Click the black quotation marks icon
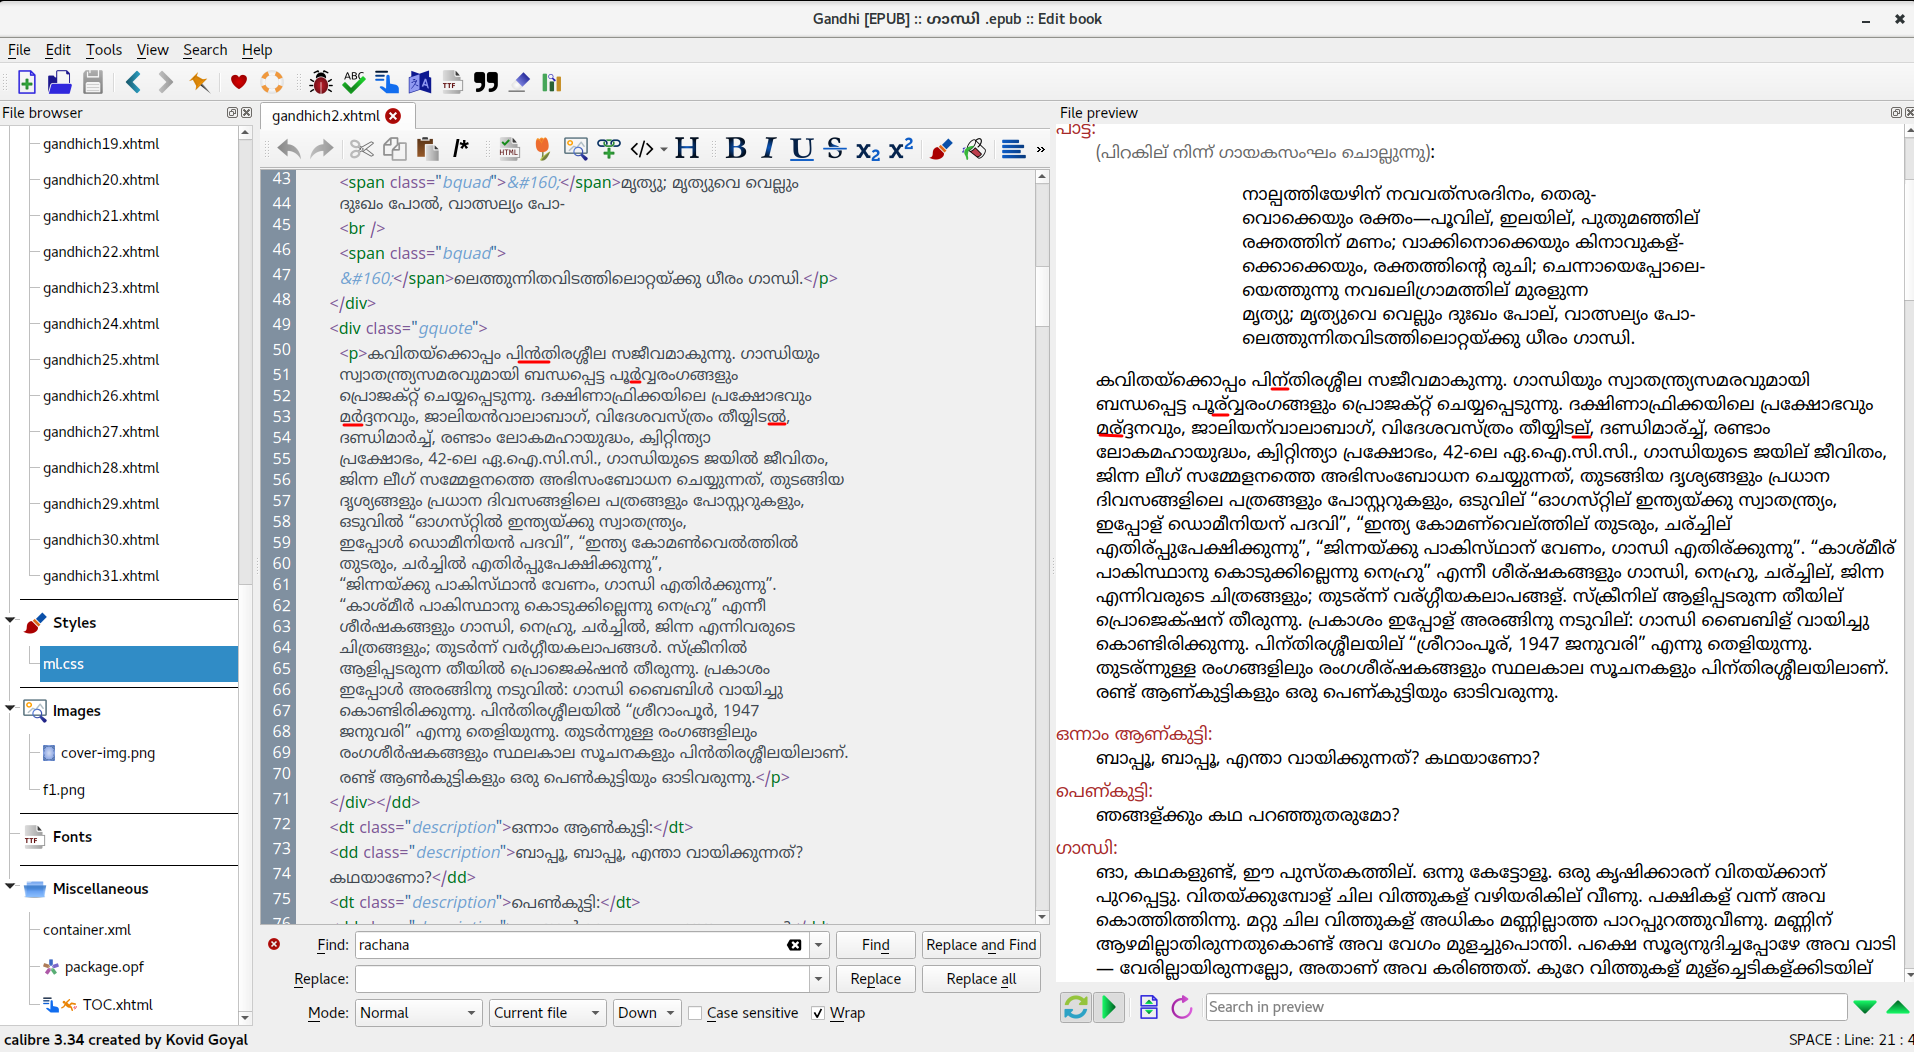The image size is (1914, 1052). pyautogui.click(x=486, y=82)
